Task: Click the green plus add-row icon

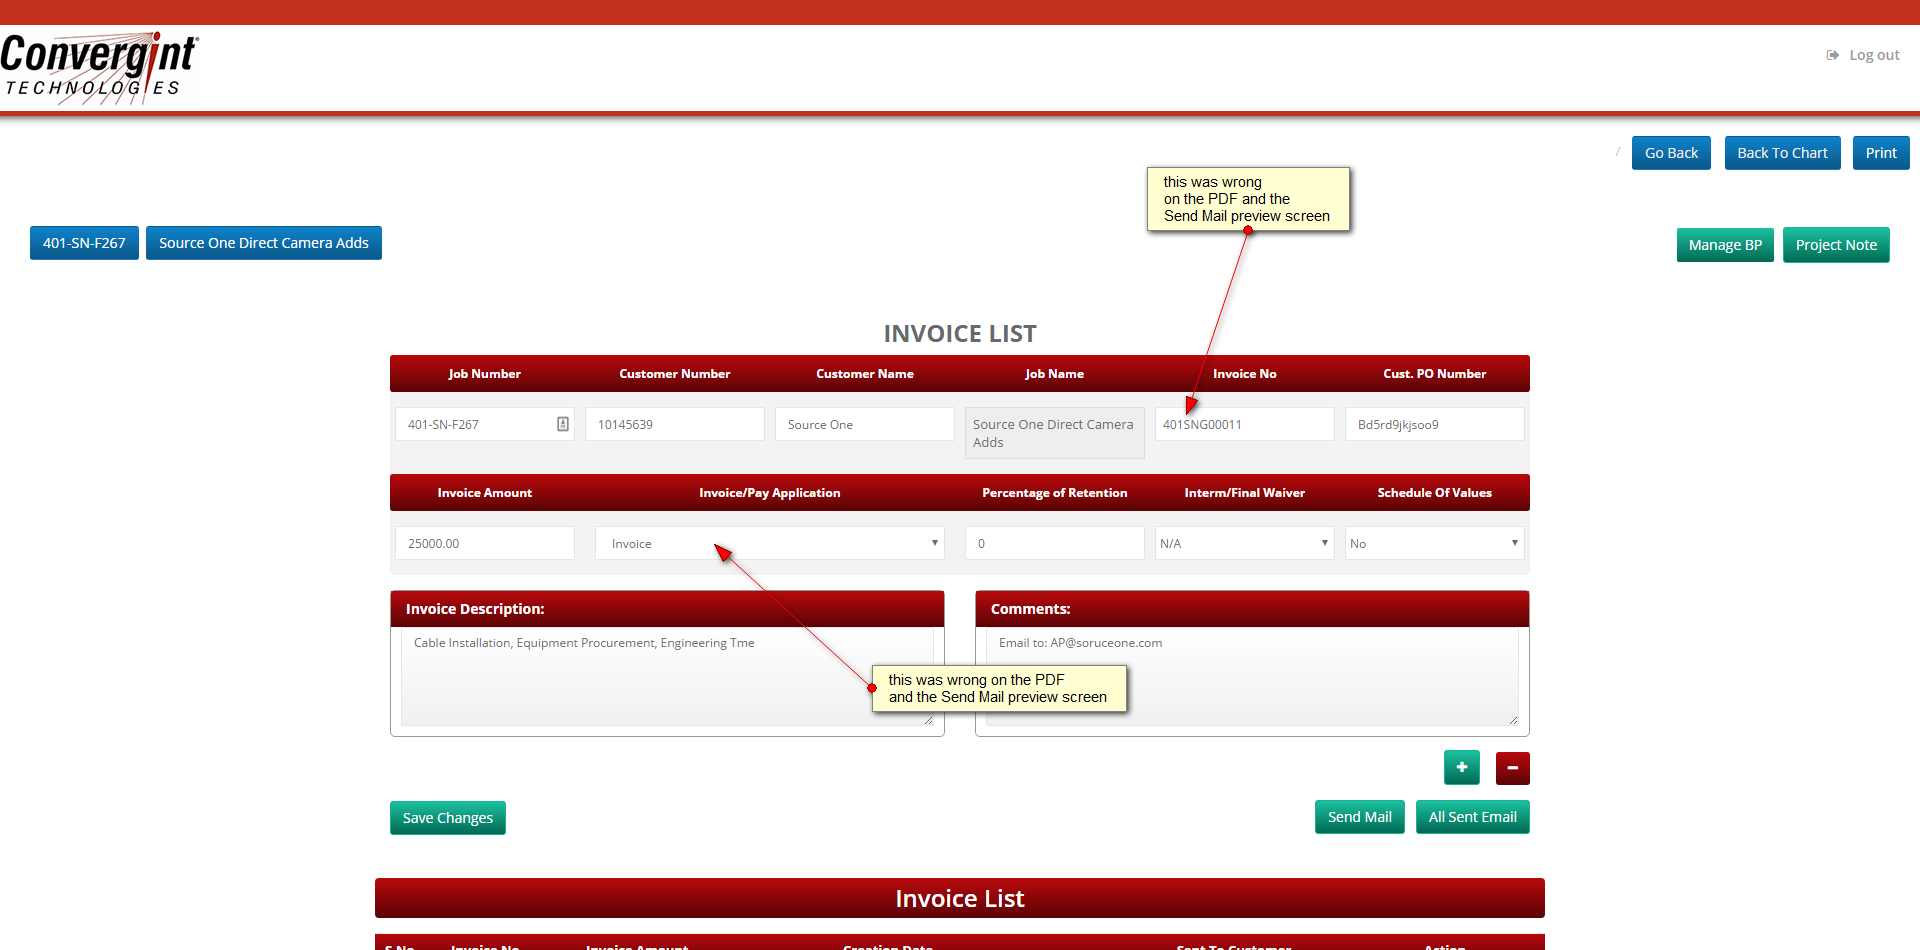Action: click(x=1462, y=768)
